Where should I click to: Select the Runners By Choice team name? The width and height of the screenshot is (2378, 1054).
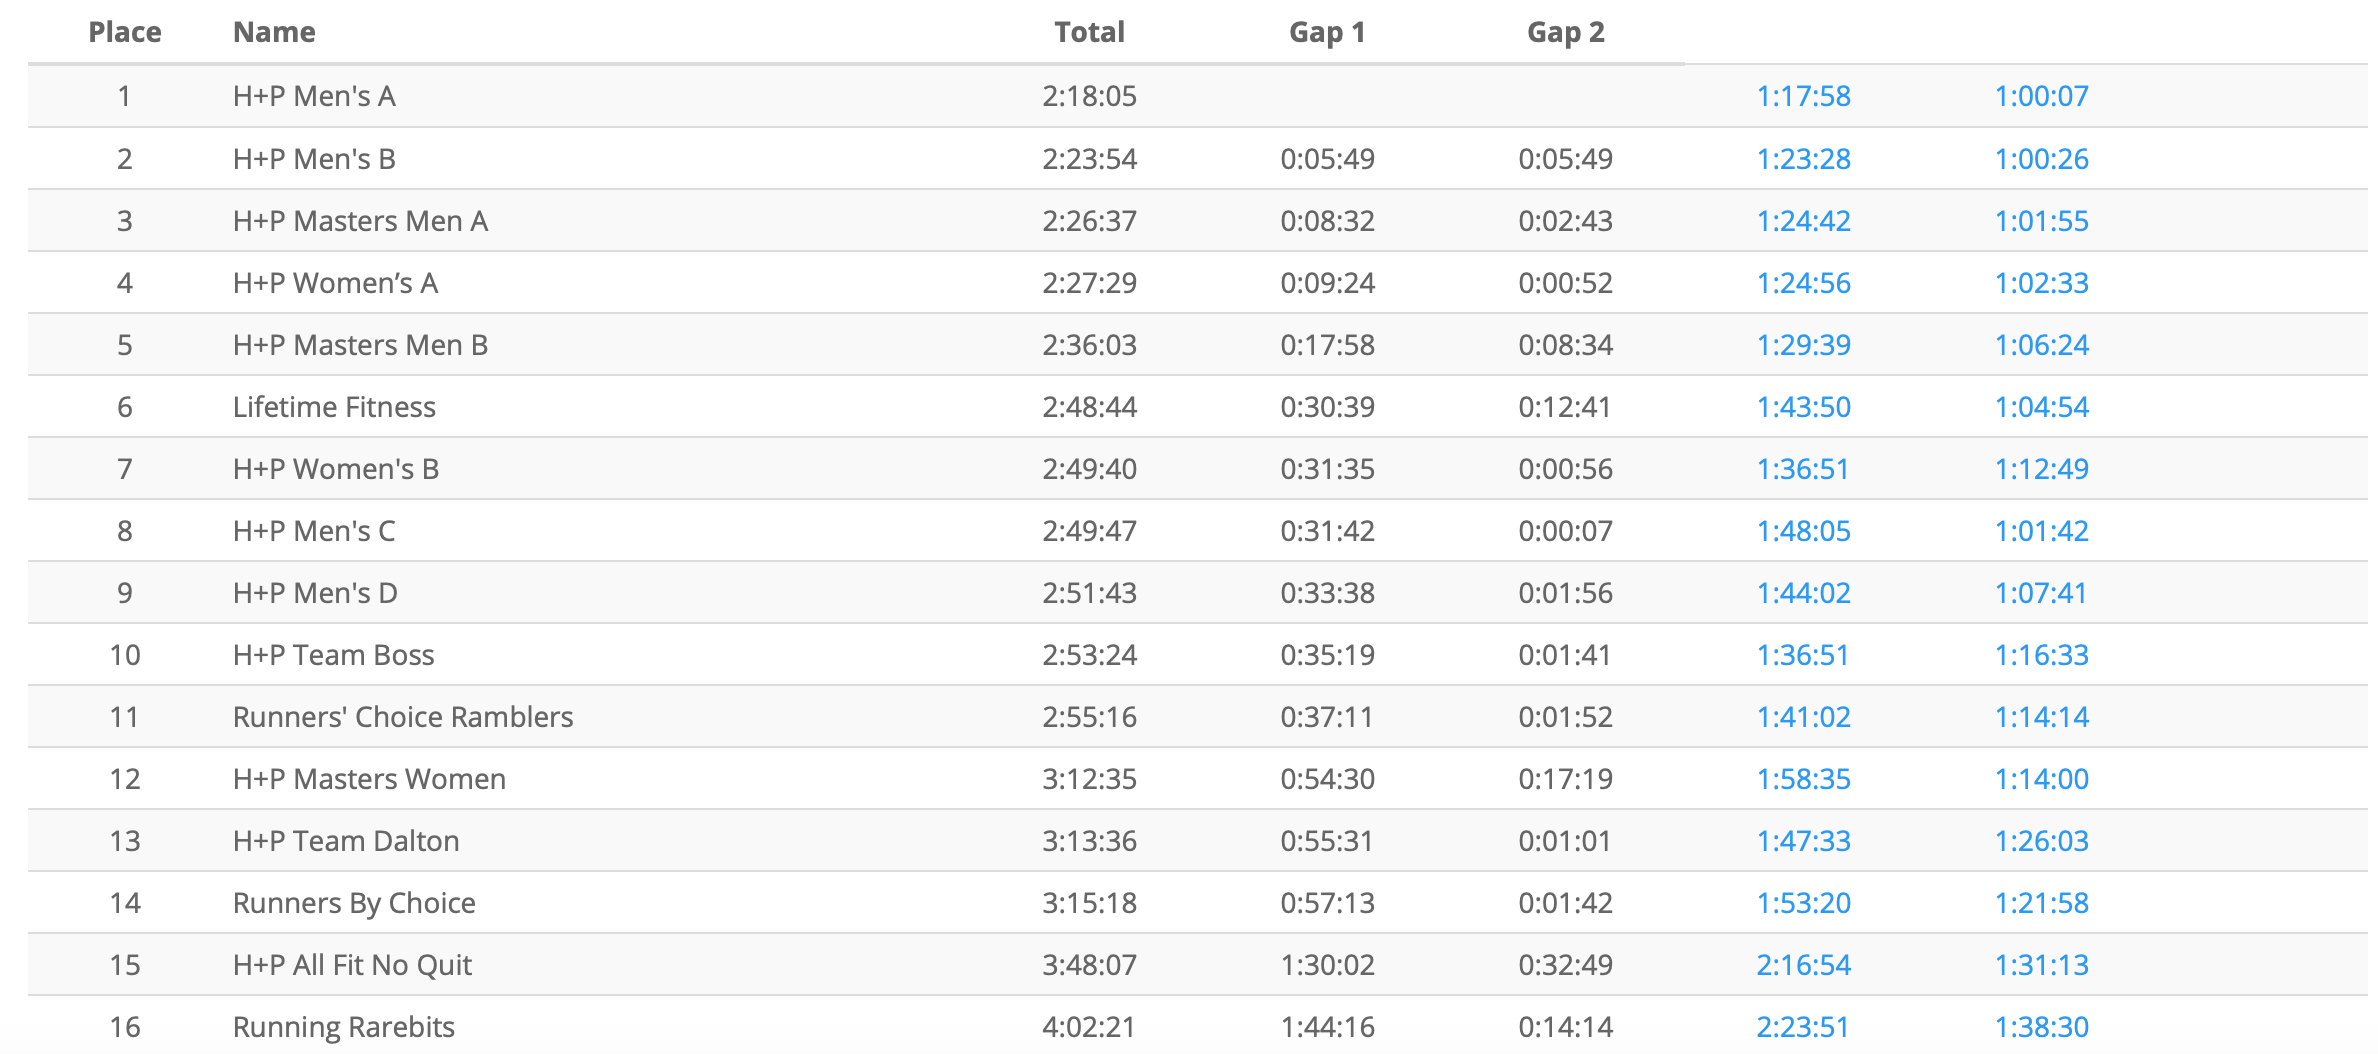[x=354, y=903]
